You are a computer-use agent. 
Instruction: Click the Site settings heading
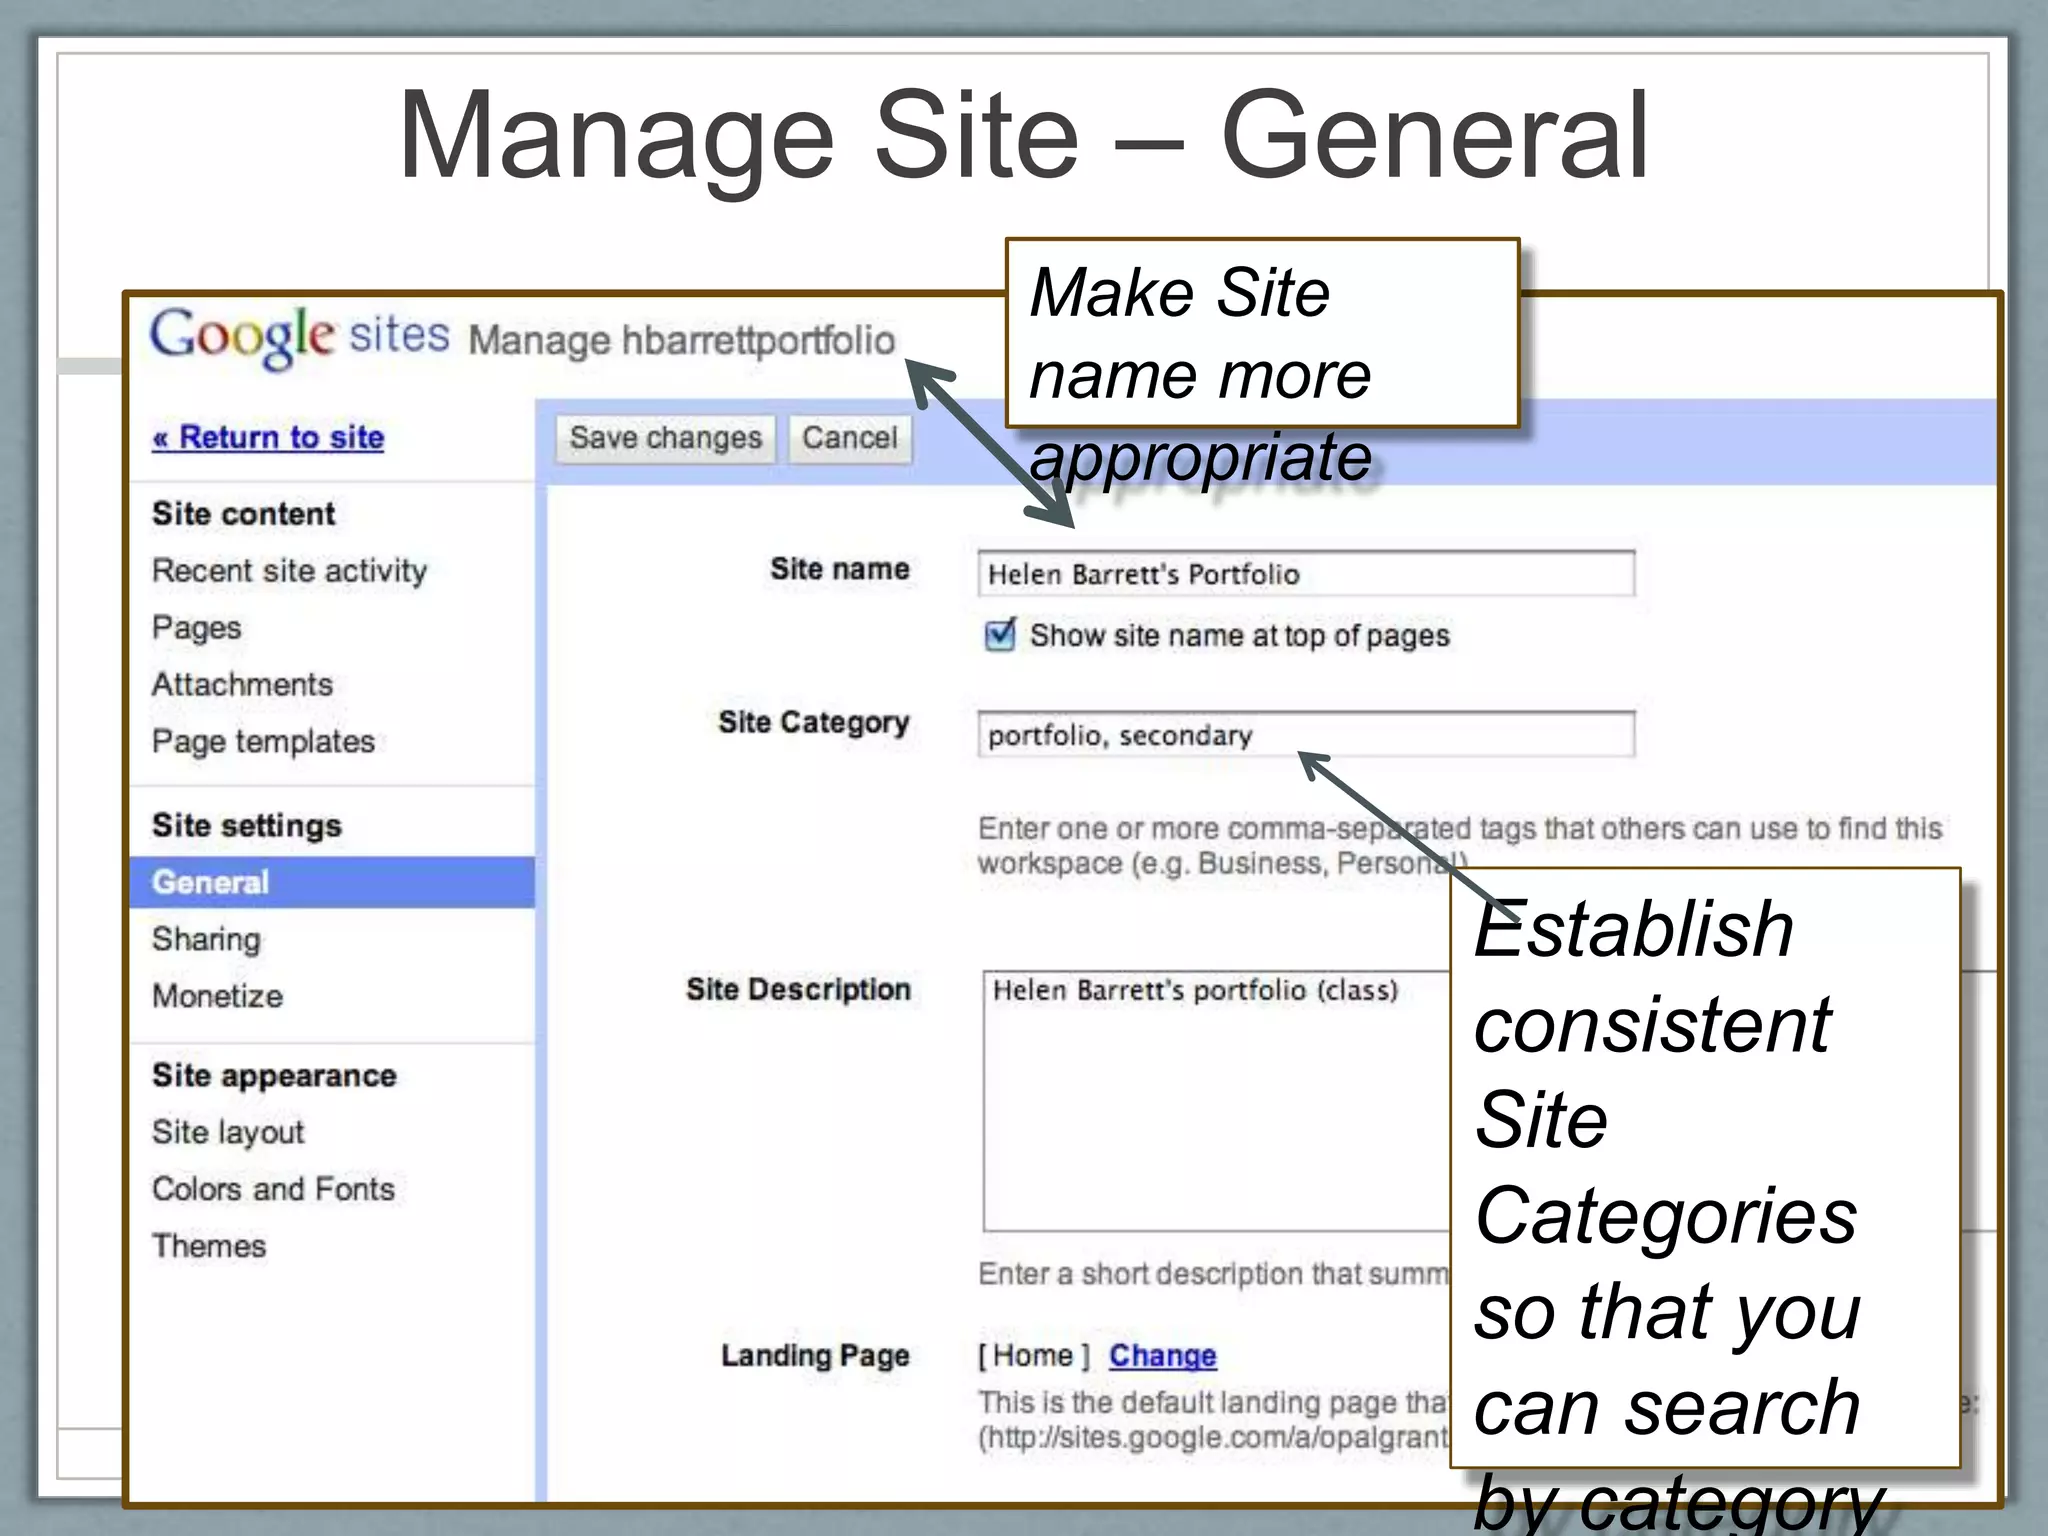247,826
